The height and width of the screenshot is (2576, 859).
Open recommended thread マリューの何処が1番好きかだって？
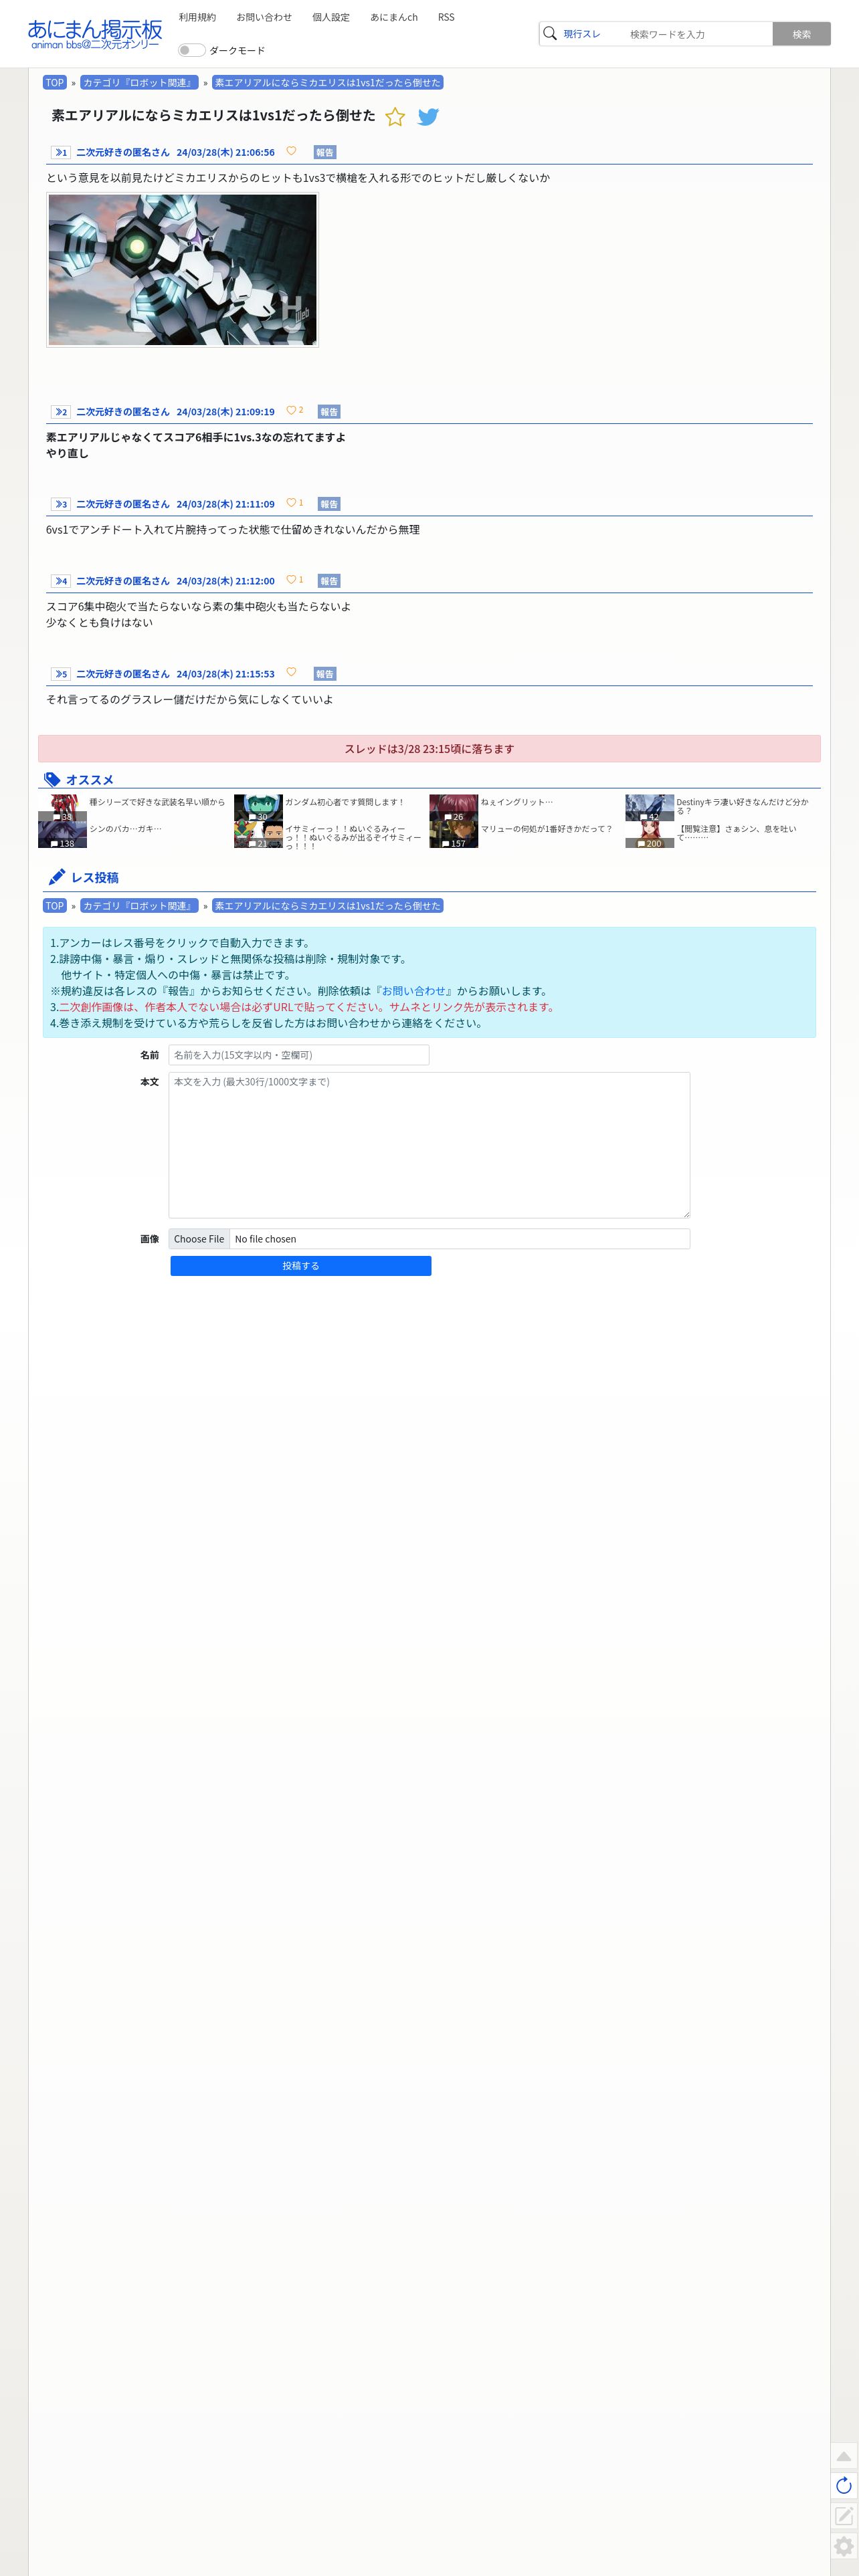point(546,829)
